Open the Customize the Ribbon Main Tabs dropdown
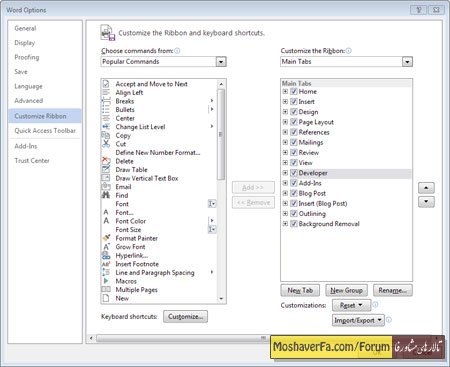 (x=407, y=62)
